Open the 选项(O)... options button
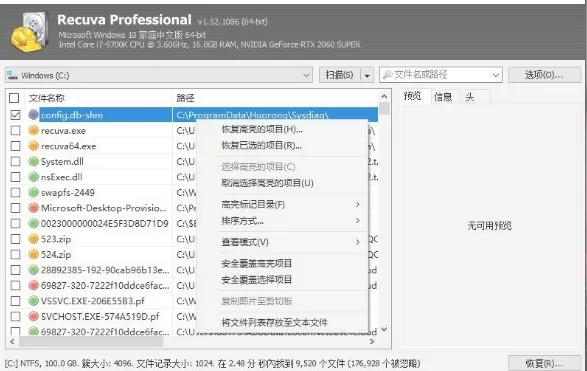Viewport: 587px width, 371px height. pos(544,75)
